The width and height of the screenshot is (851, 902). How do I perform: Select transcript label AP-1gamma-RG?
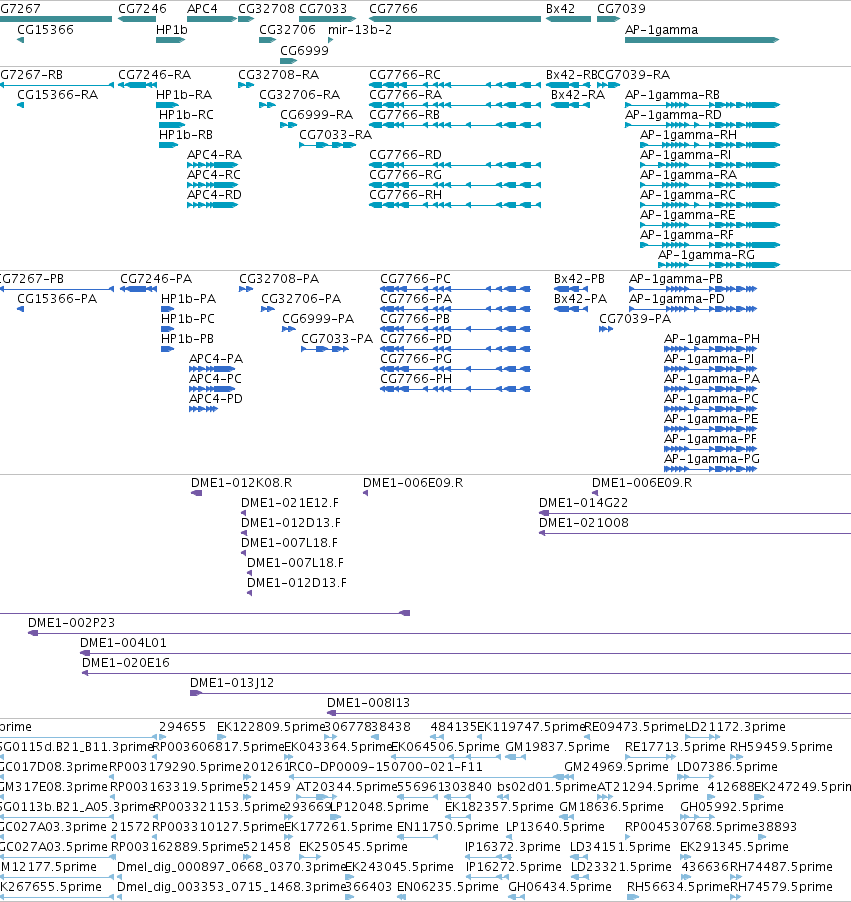click(706, 254)
